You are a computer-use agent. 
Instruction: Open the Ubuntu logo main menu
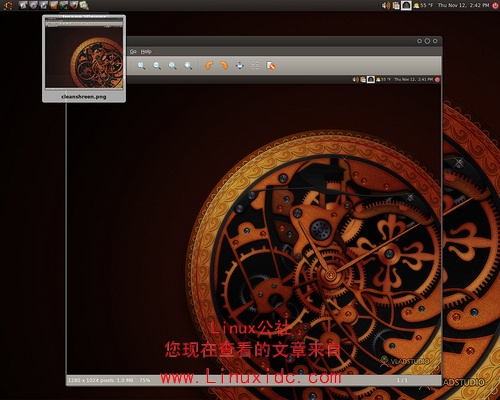pyautogui.click(x=8, y=5)
